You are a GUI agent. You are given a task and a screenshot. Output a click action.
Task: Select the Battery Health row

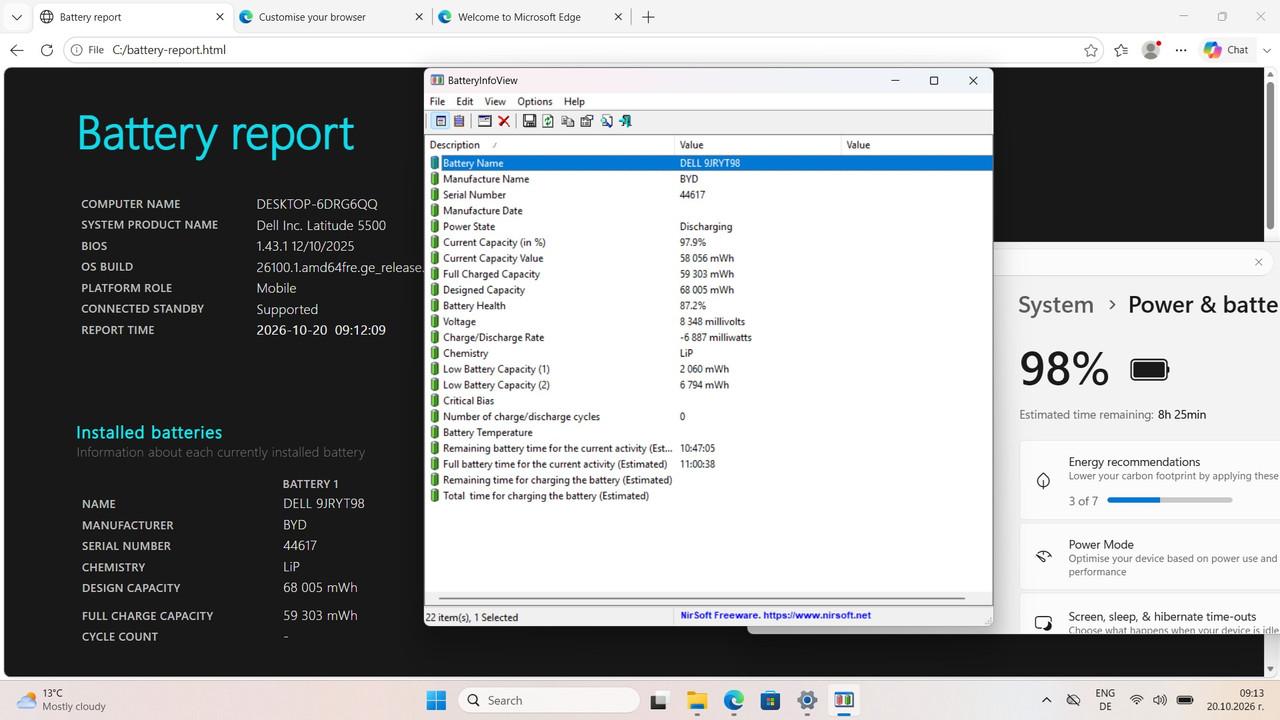point(708,306)
